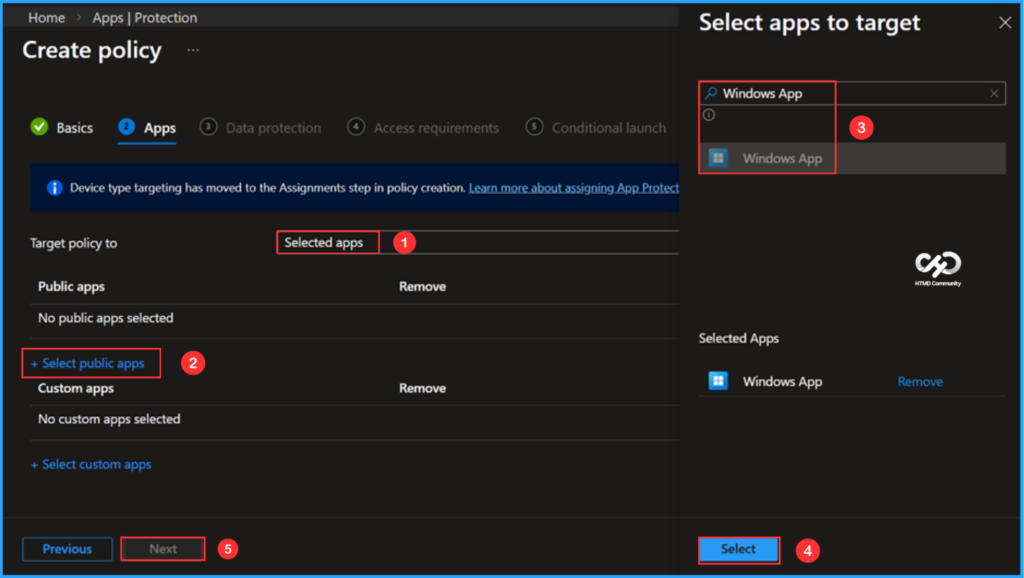Image resolution: width=1024 pixels, height=578 pixels.
Task: Close the Select apps to target pane
Action: tap(1004, 22)
